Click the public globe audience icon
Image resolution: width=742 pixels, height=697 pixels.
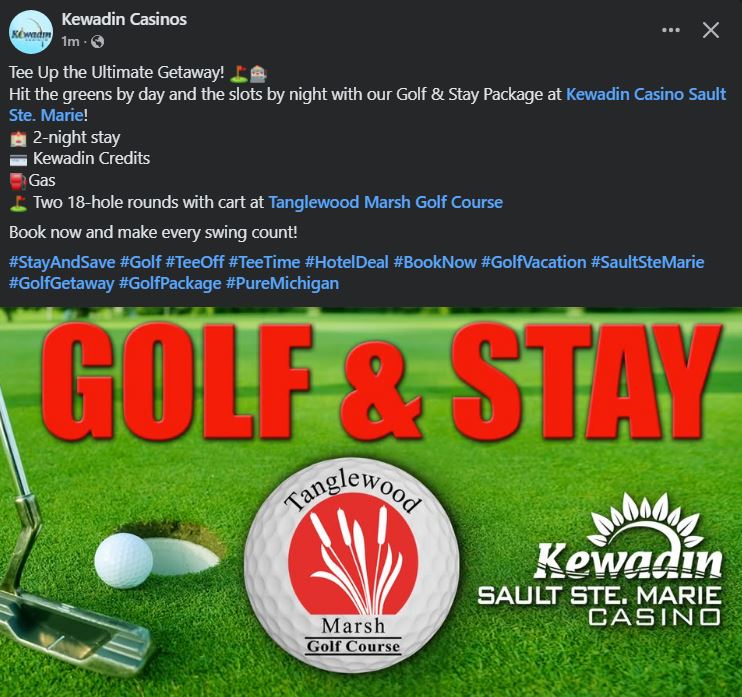click(x=97, y=42)
